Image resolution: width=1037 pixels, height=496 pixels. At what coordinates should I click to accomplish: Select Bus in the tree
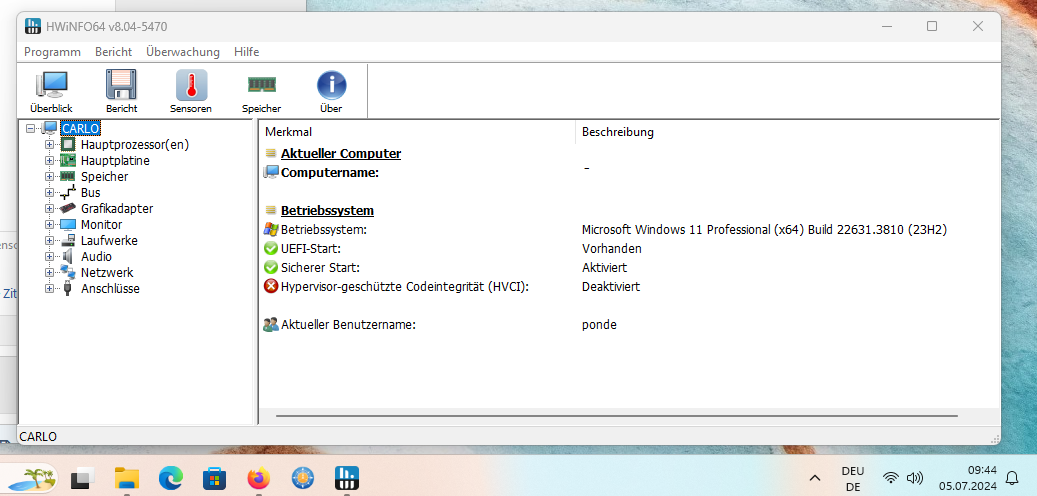[91, 192]
